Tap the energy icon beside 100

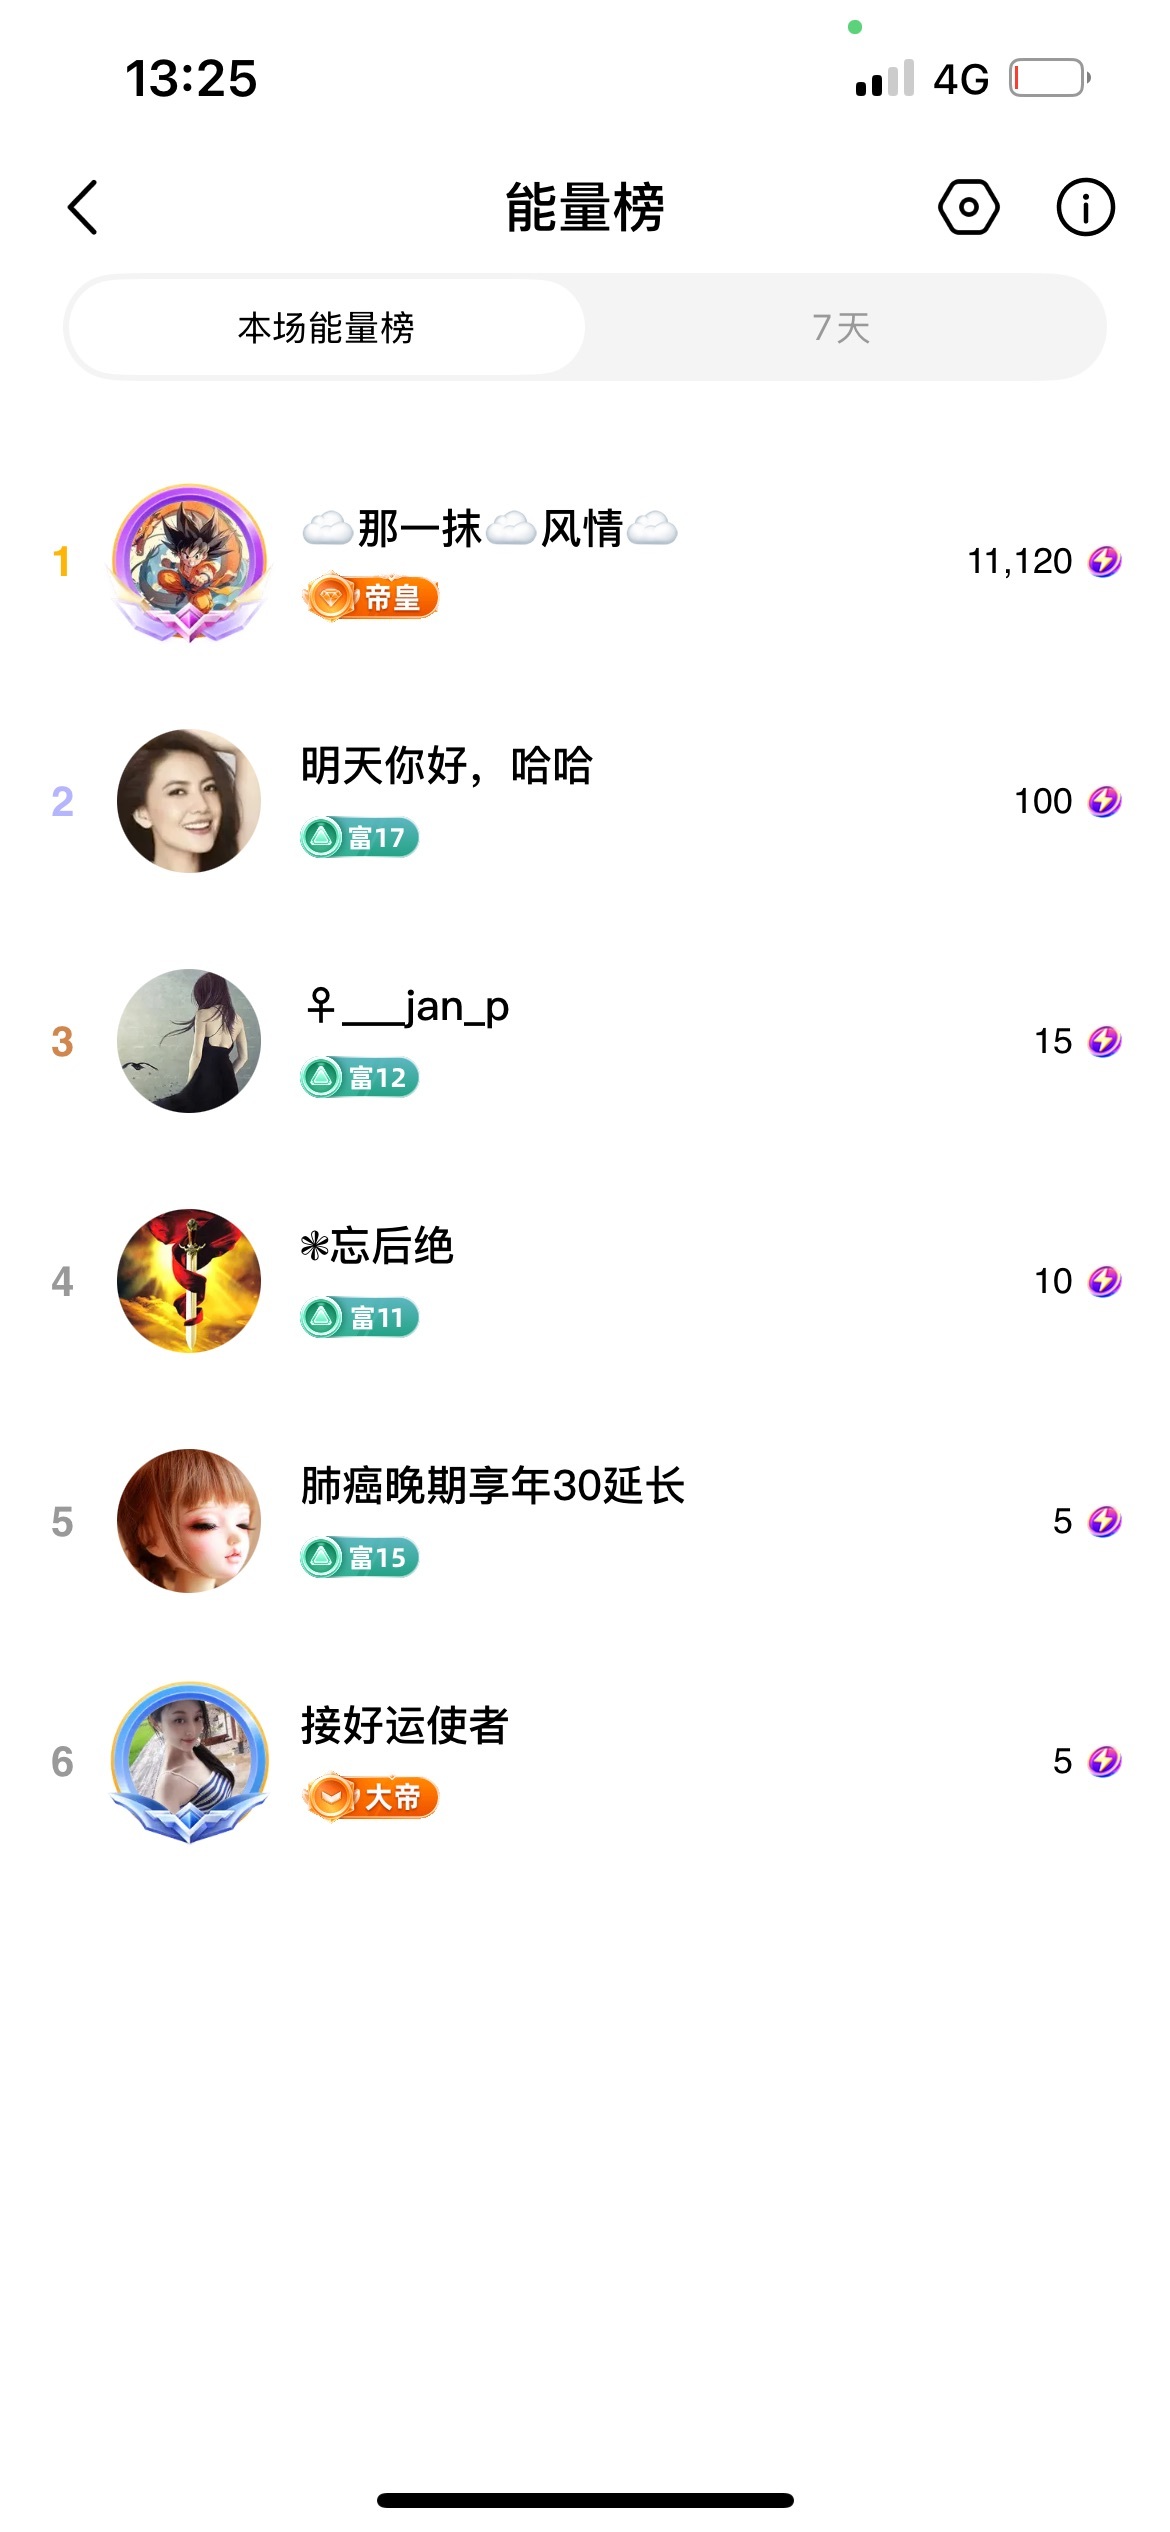[1104, 801]
